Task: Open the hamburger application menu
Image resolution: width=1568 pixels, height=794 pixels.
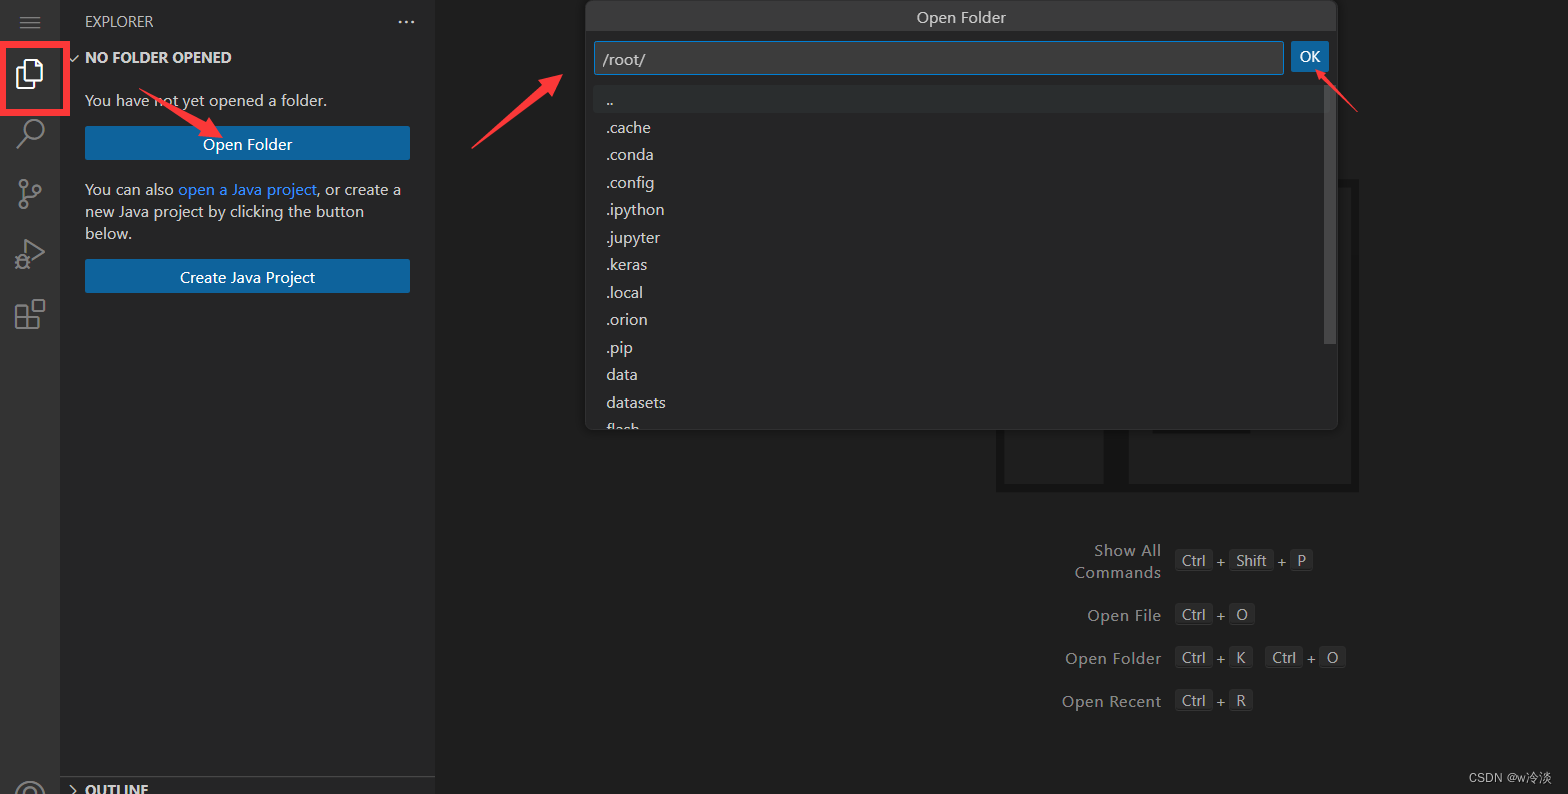Action: [x=30, y=22]
